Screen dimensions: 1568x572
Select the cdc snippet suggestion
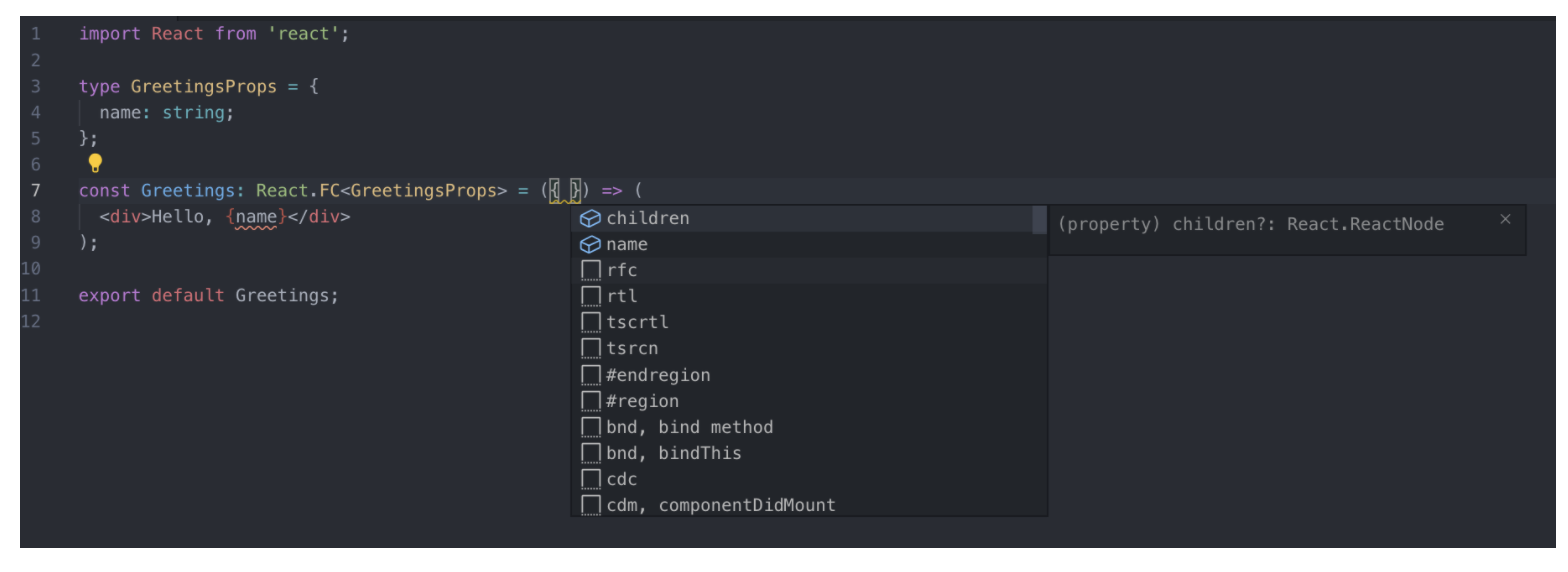point(808,479)
